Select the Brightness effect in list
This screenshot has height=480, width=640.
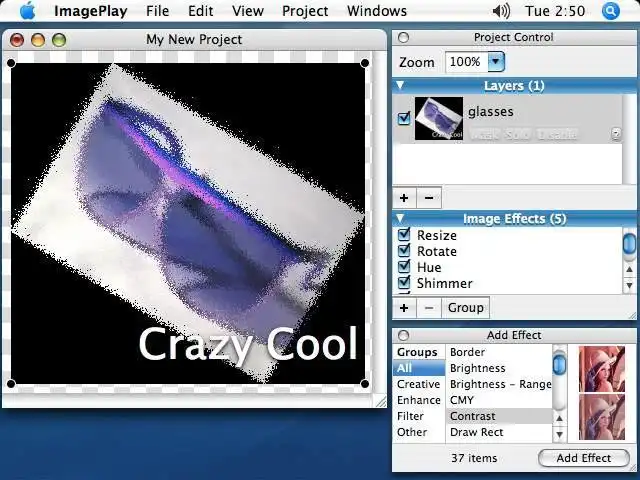(x=499, y=368)
